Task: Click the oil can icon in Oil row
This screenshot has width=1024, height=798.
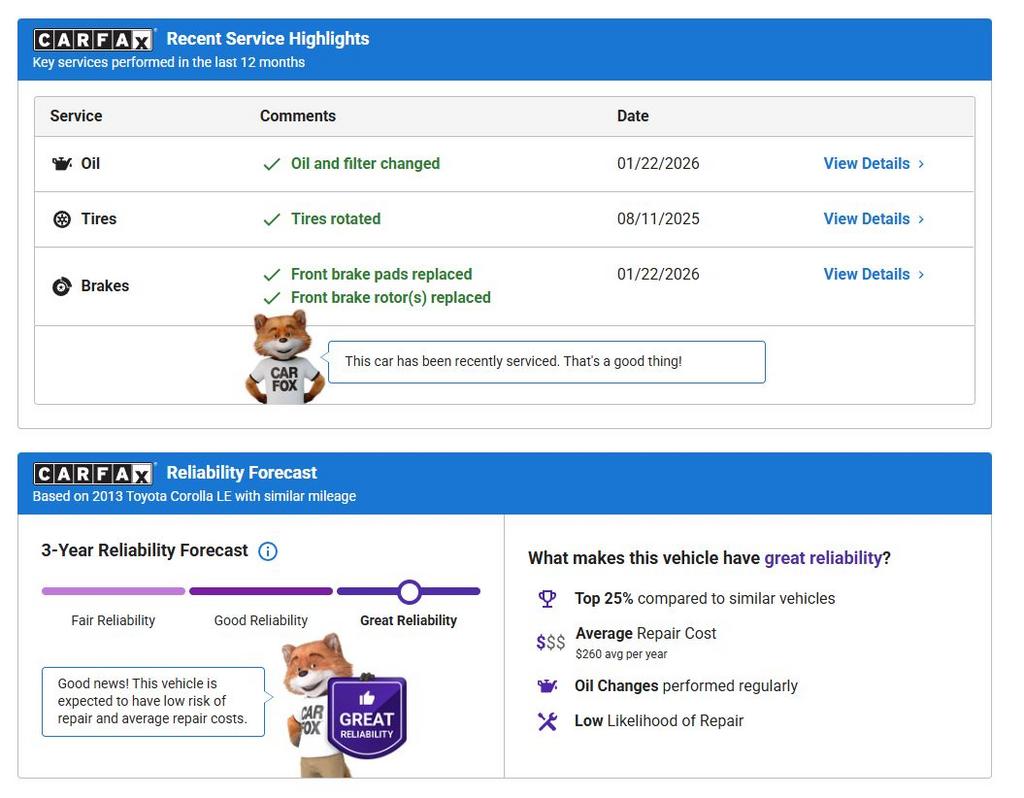Action: (62, 164)
